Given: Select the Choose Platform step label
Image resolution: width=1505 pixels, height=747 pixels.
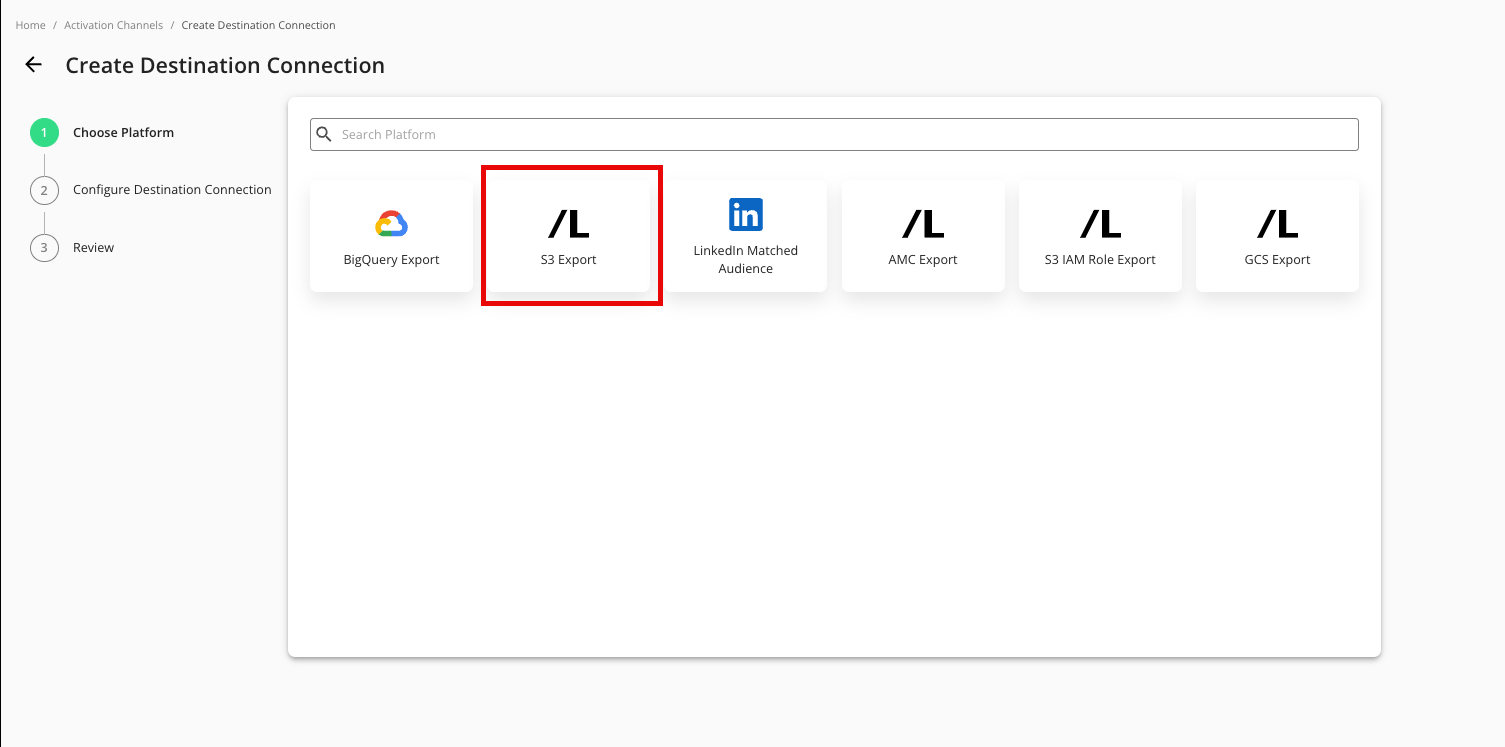Looking at the screenshot, I should tap(123, 133).
